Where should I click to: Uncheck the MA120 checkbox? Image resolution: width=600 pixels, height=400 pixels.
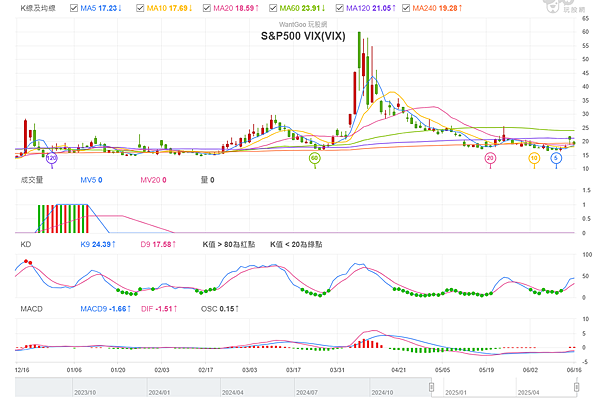(339, 8)
